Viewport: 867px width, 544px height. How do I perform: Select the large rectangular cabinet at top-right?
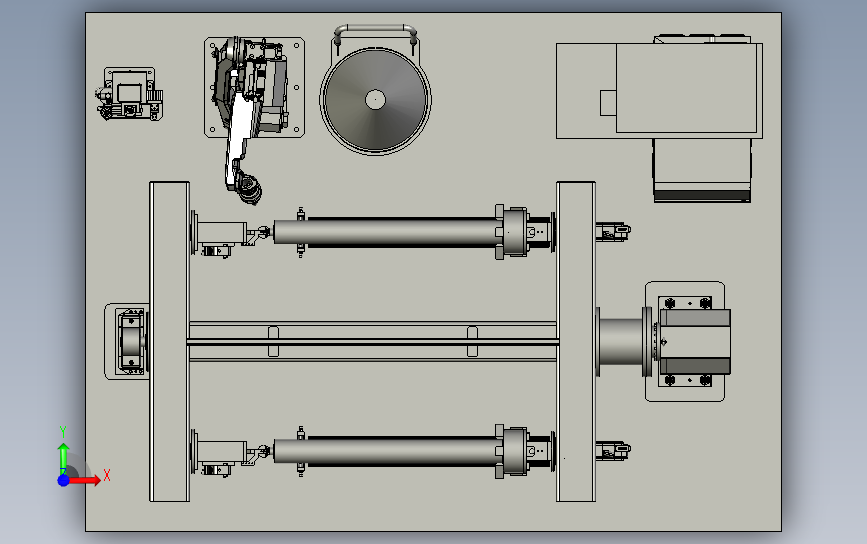coord(659,91)
